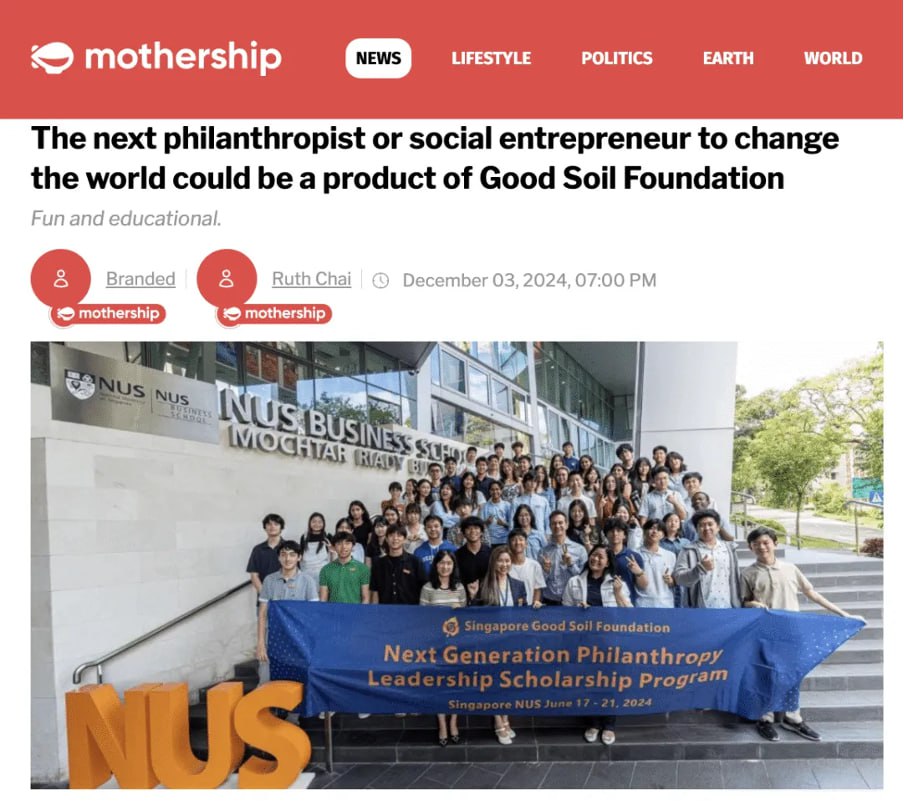904x806 pixels.
Task: Go to the LIFESTYLE section
Action: click(x=491, y=58)
